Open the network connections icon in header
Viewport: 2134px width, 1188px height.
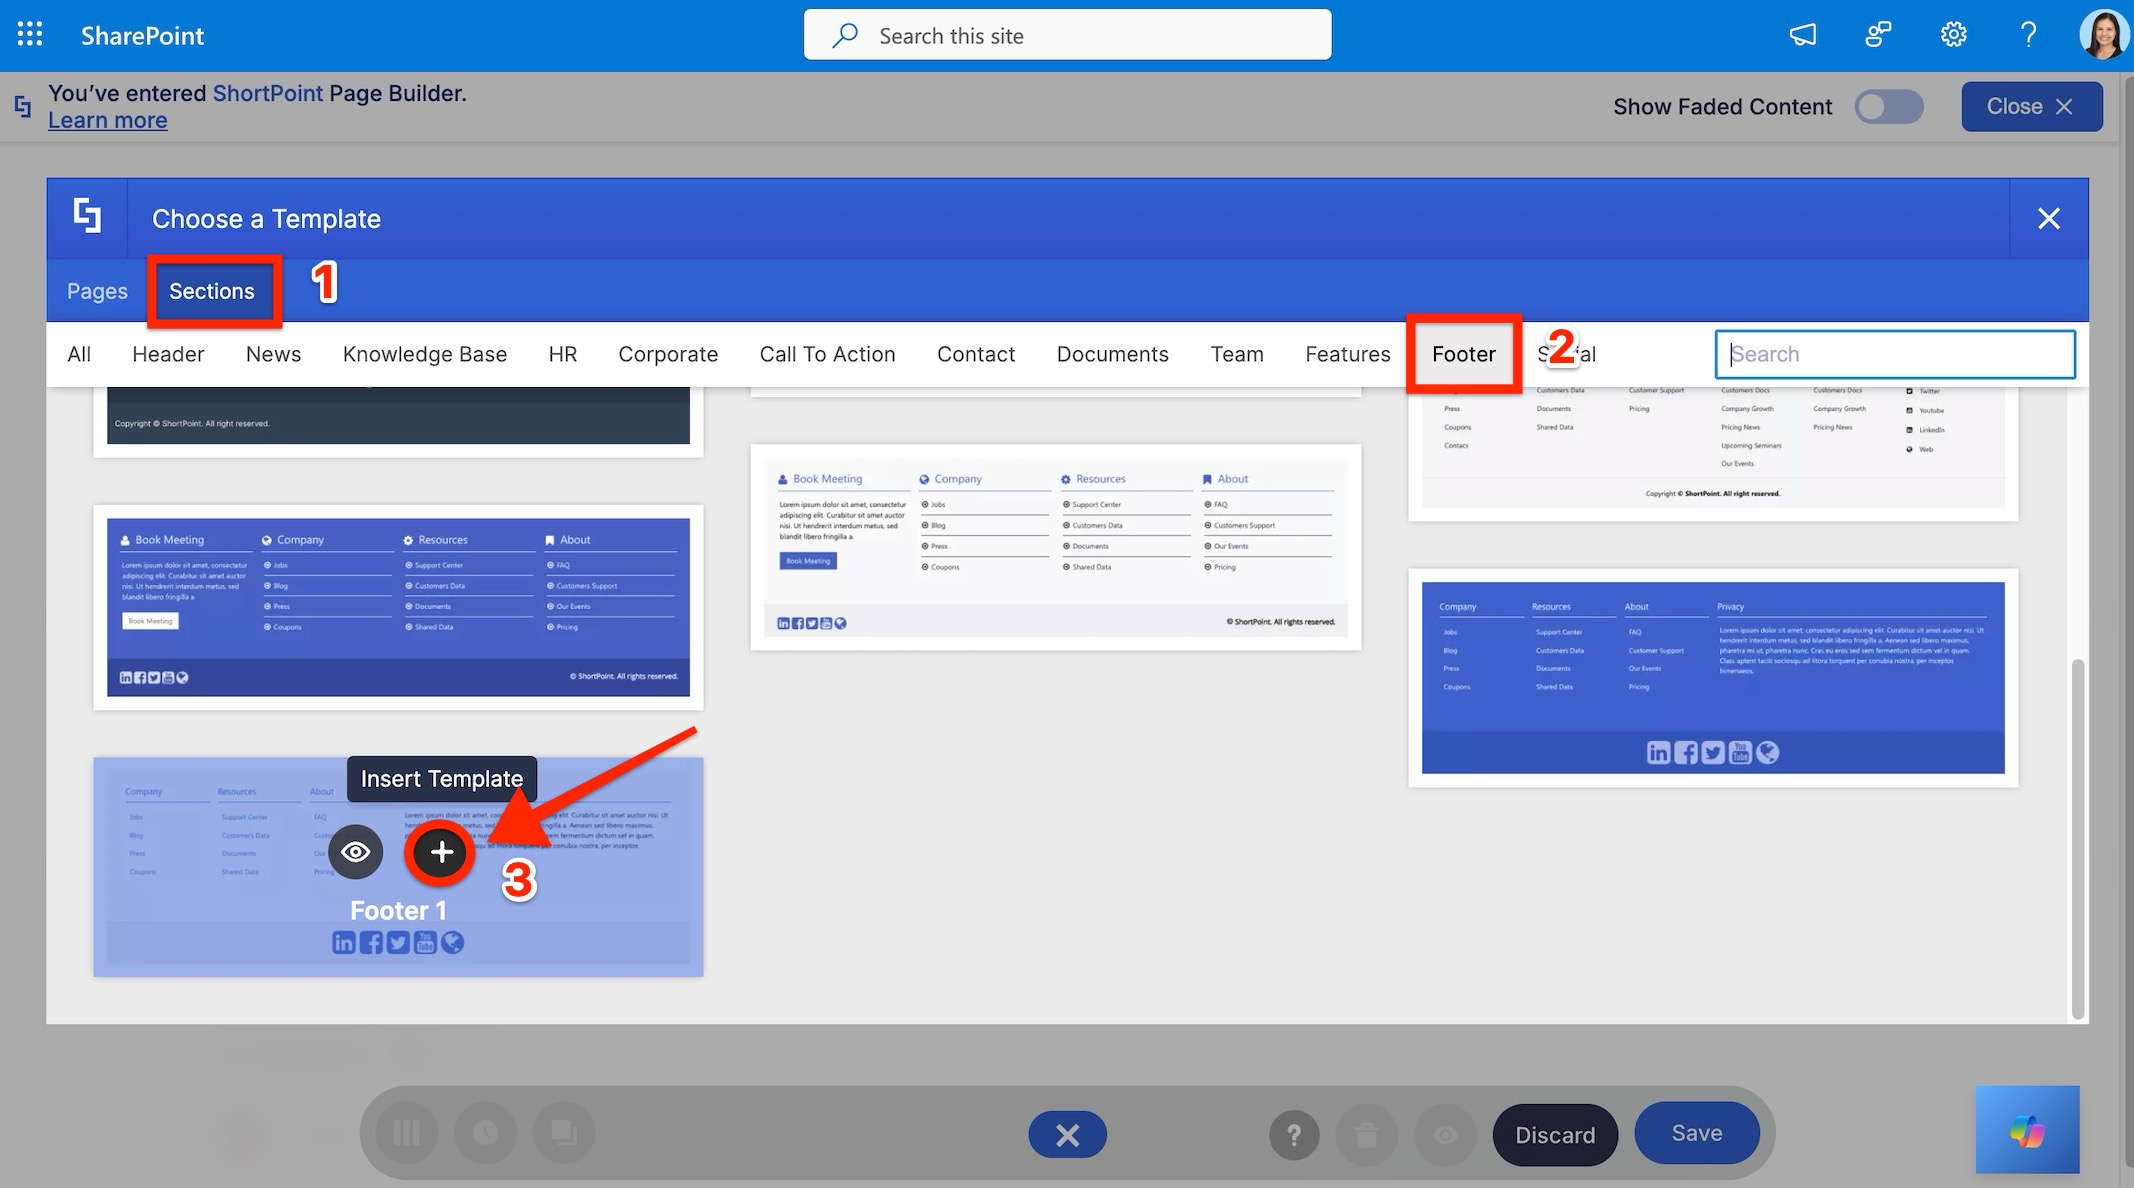coord(1878,35)
